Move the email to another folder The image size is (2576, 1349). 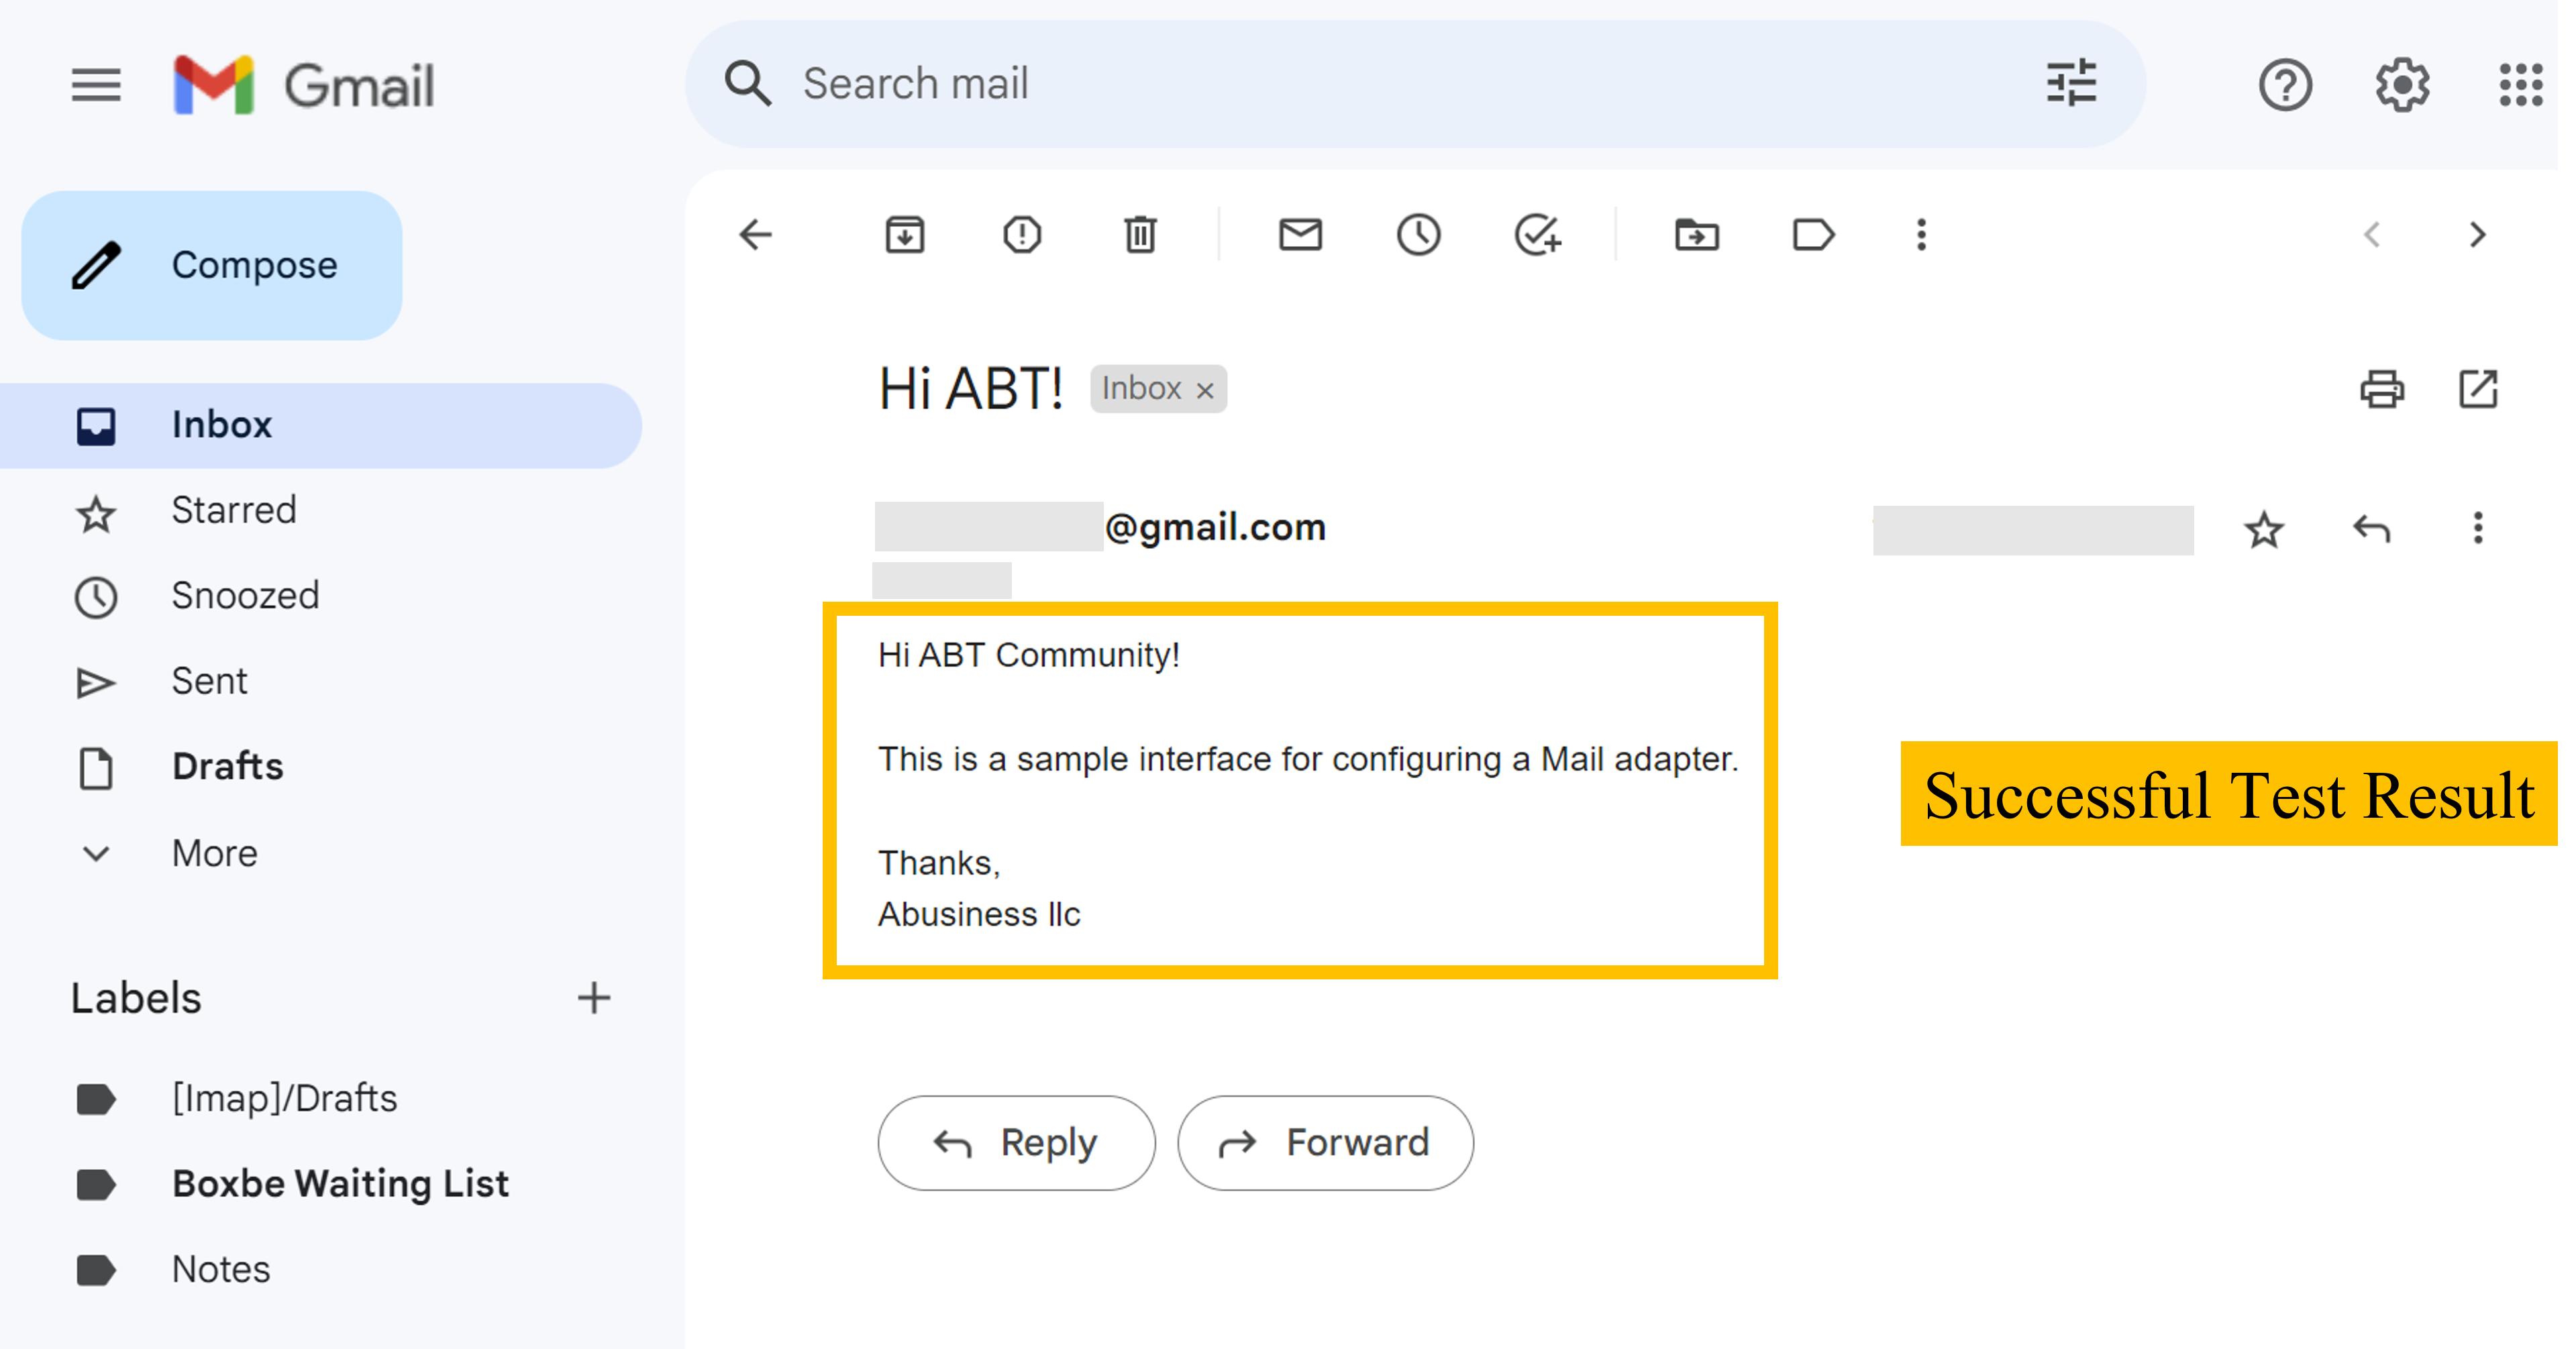[1696, 235]
